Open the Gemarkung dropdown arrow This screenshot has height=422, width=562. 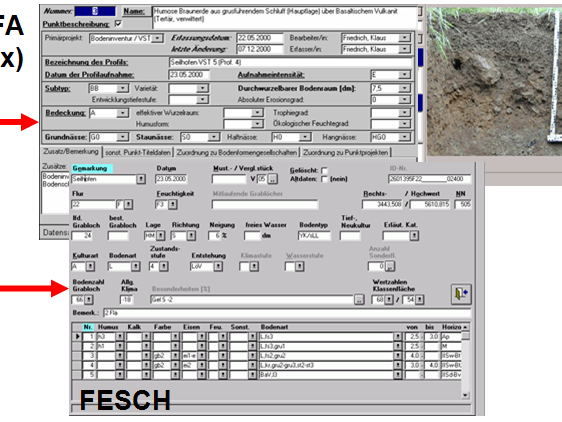click(141, 179)
